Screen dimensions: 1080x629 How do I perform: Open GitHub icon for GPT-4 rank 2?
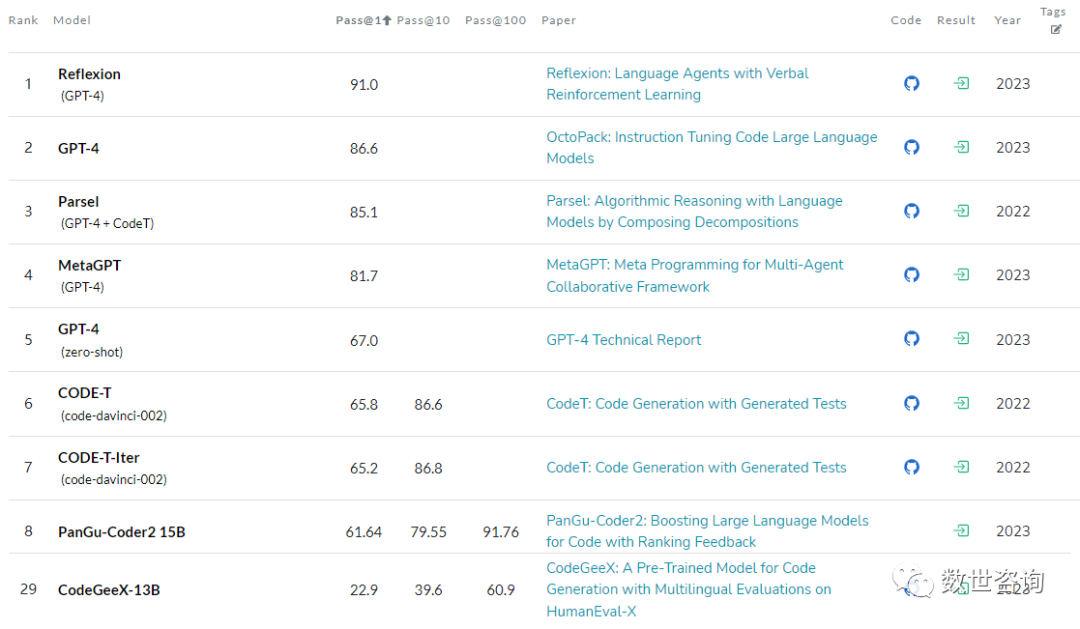point(911,147)
